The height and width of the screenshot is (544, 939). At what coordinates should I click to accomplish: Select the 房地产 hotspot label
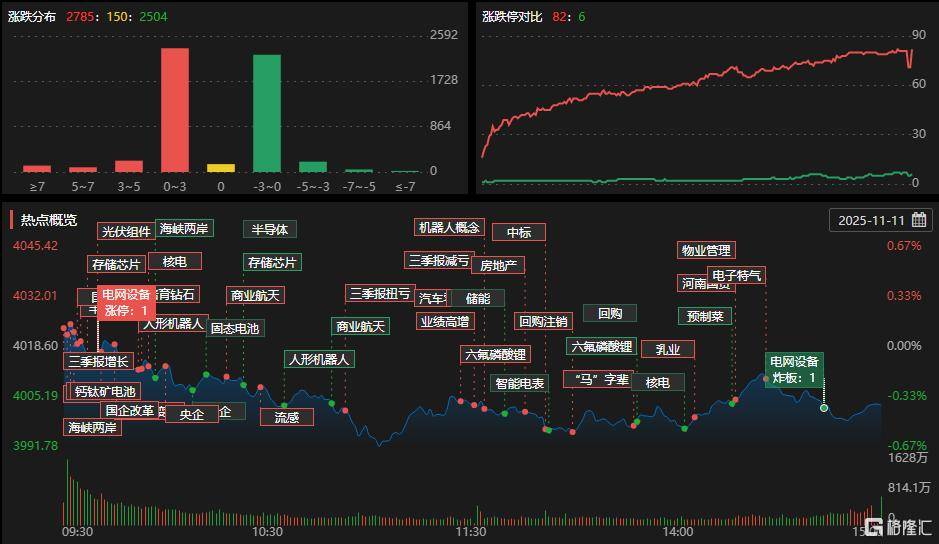pos(497,265)
